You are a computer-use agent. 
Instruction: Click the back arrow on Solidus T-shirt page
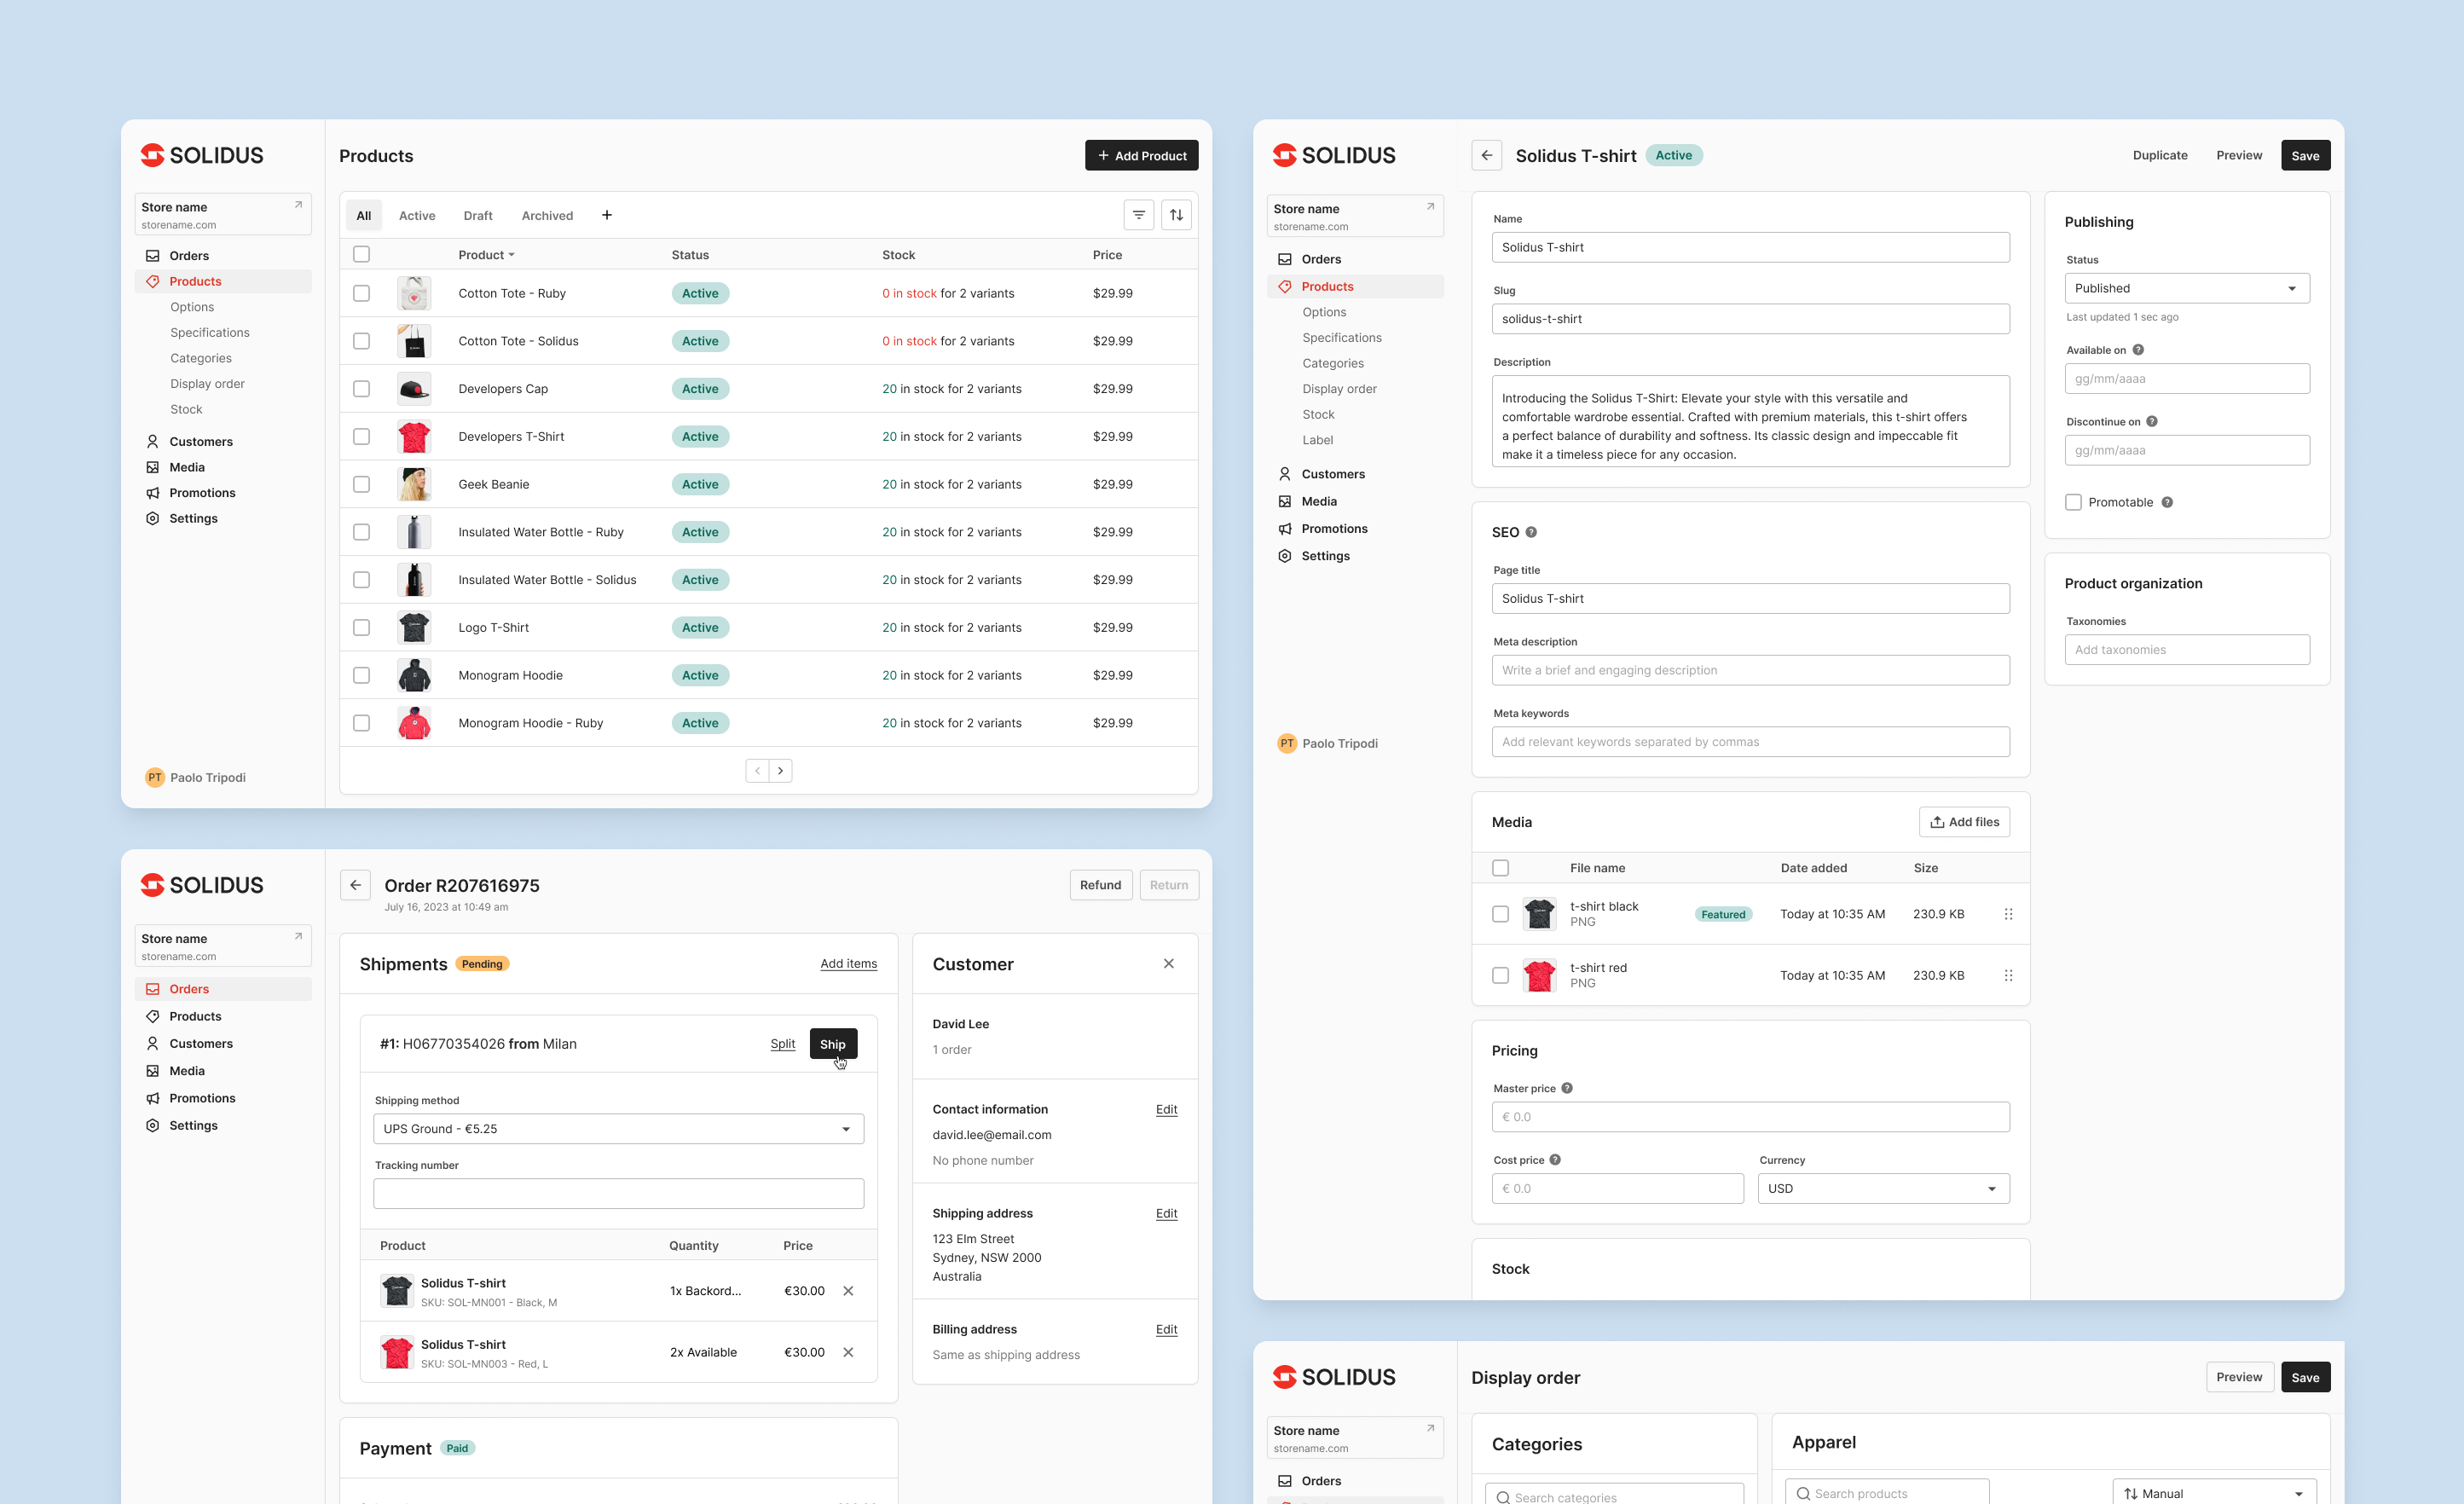pos(1487,155)
